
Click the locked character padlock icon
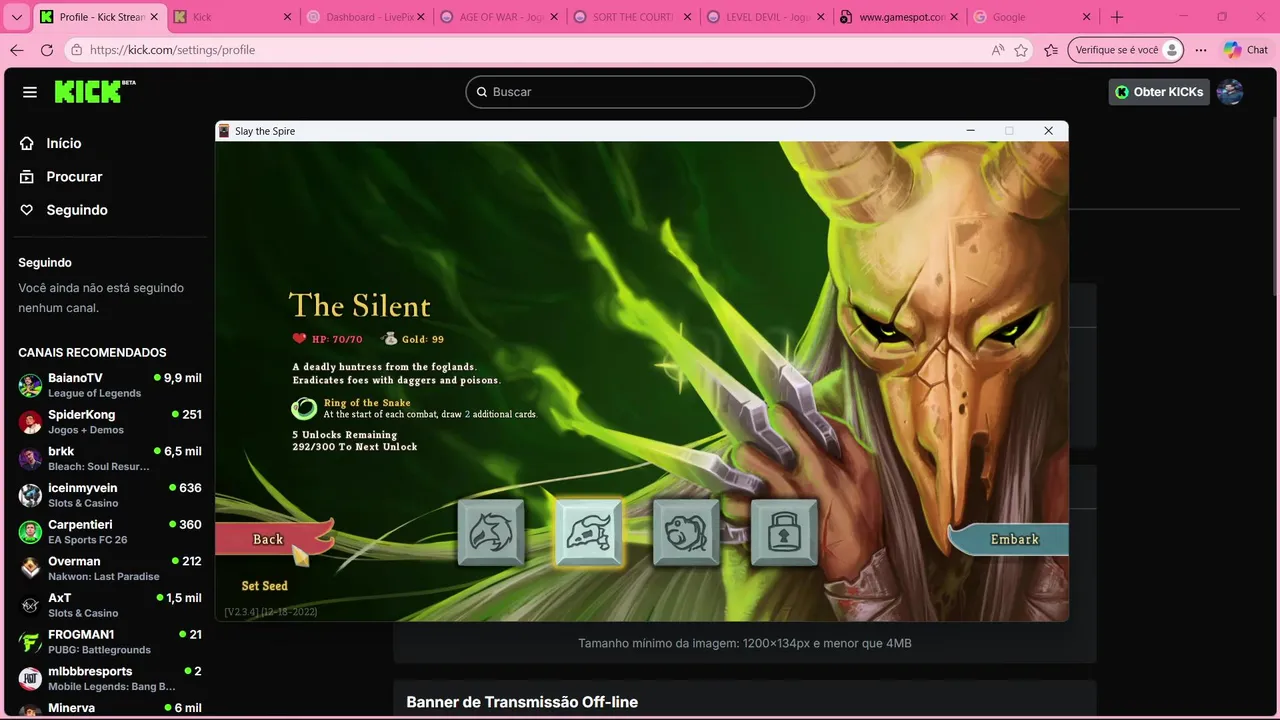(x=784, y=533)
